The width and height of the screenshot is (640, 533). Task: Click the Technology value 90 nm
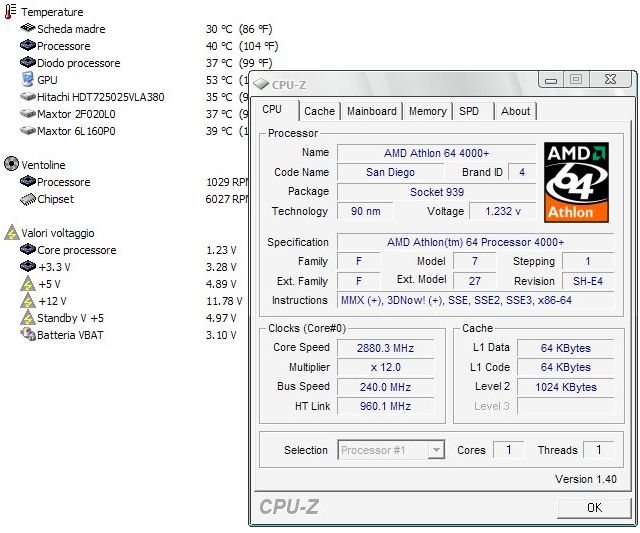click(x=365, y=211)
